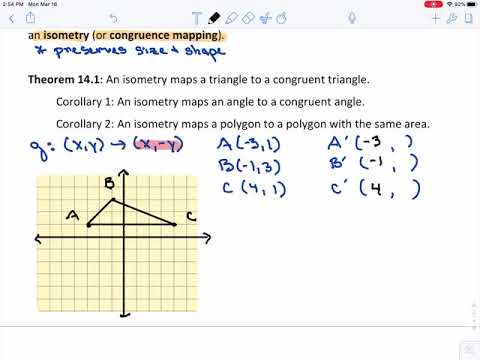The width and height of the screenshot is (480, 360).
Task: Select the Eraser tool
Action: pyautogui.click(x=248, y=18)
